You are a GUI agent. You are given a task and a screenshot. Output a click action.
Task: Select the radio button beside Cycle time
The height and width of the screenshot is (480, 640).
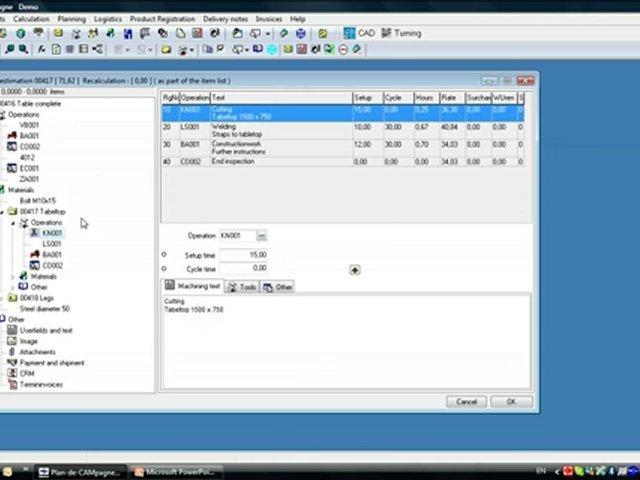(164, 269)
